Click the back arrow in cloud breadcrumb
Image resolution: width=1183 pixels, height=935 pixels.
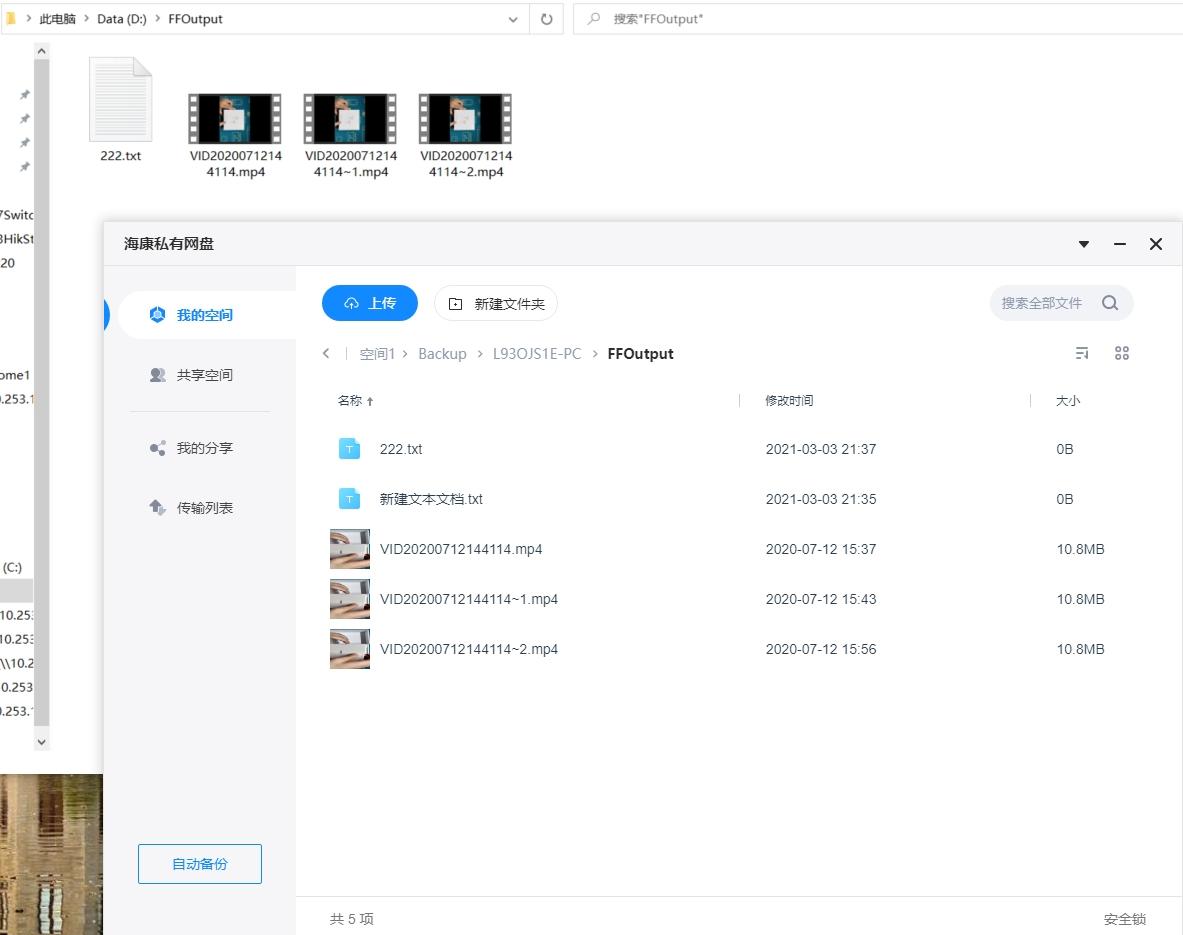click(326, 353)
